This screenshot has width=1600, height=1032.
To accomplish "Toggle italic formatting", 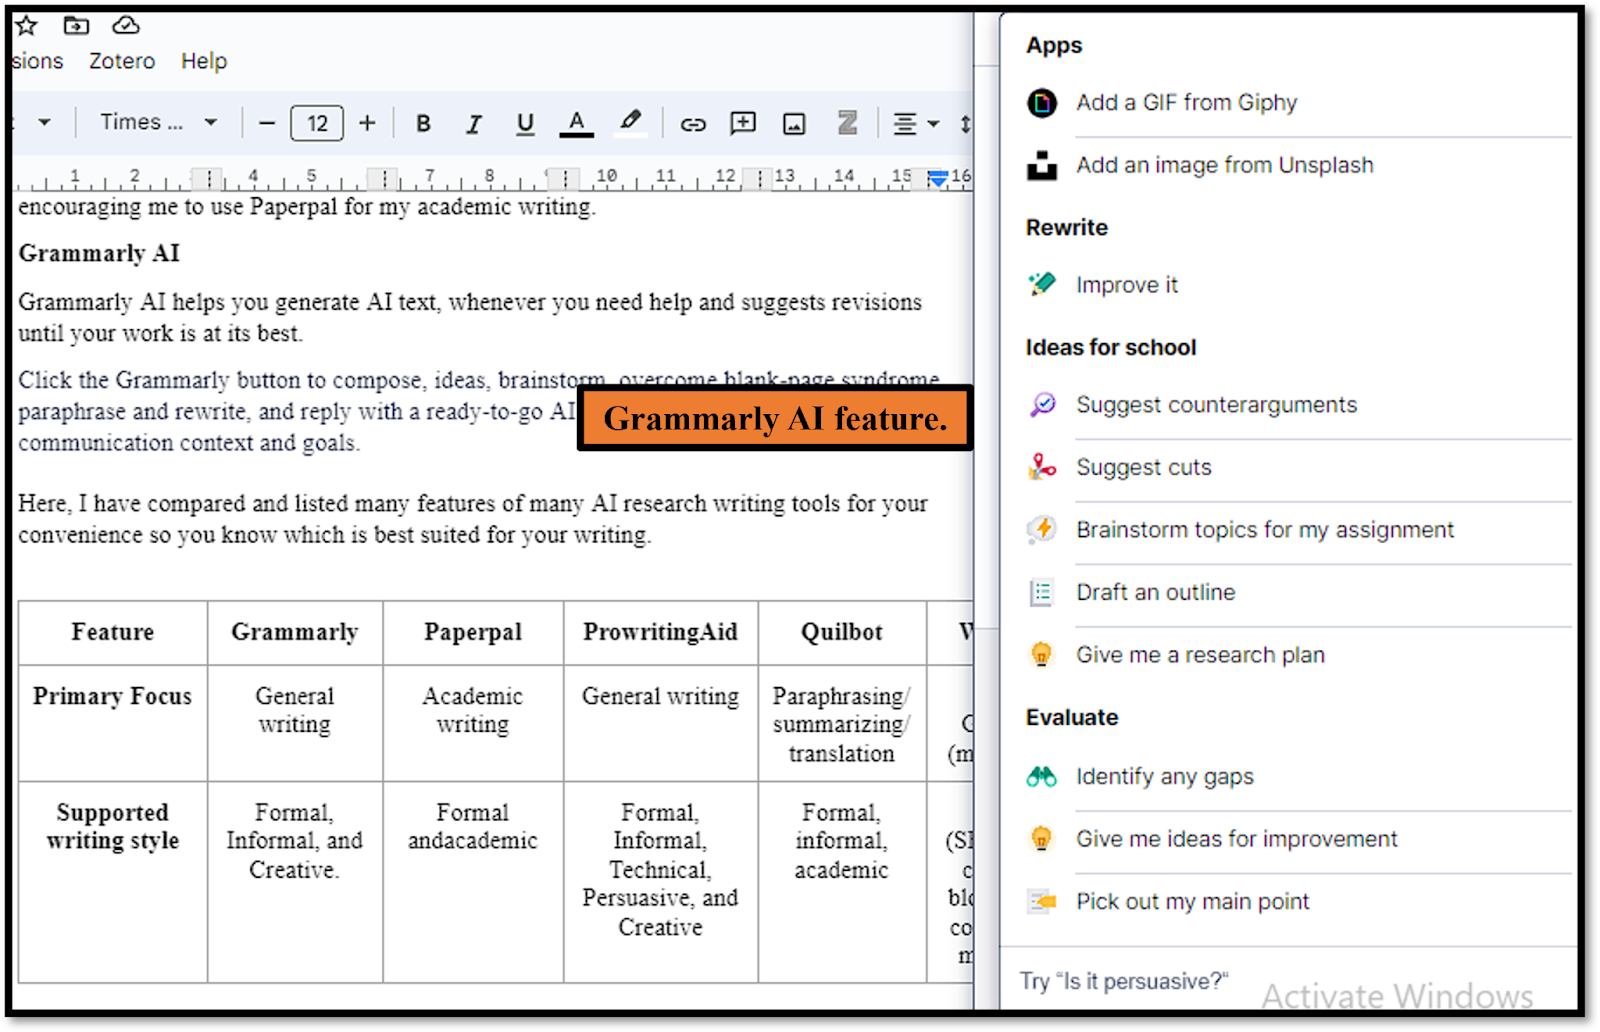I will click(473, 122).
